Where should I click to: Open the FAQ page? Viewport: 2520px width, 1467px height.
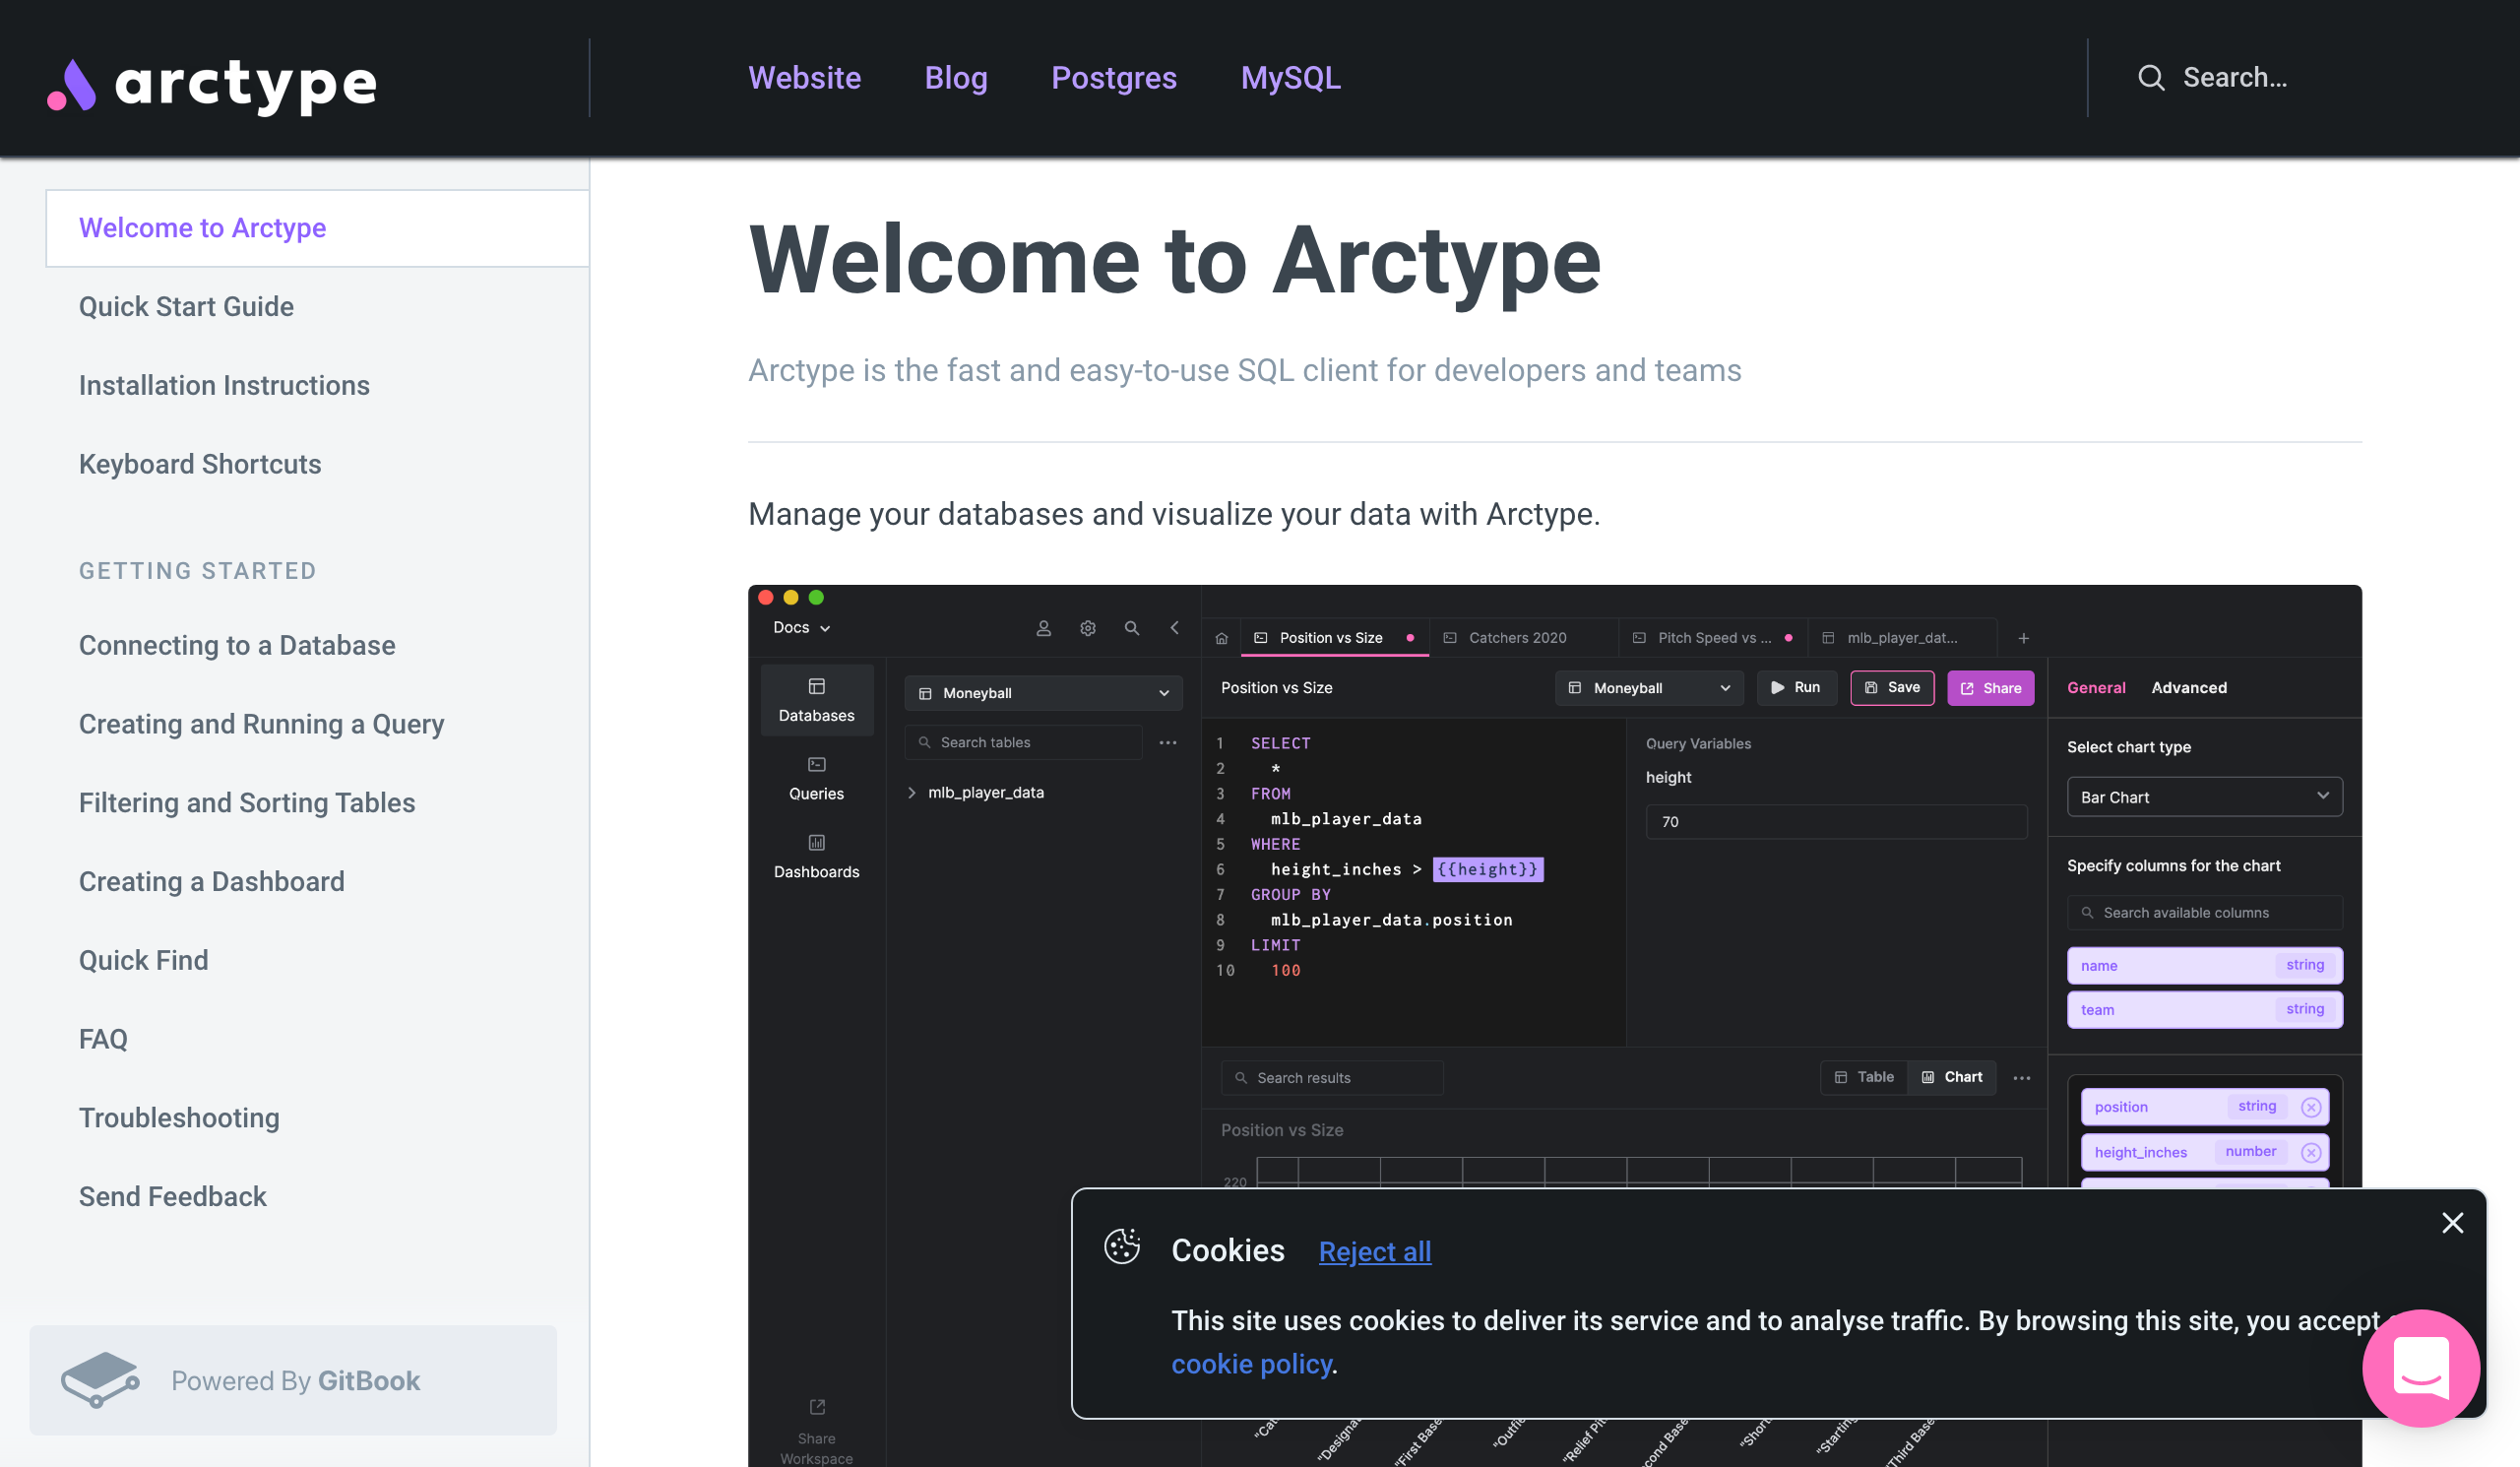point(103,1039)
